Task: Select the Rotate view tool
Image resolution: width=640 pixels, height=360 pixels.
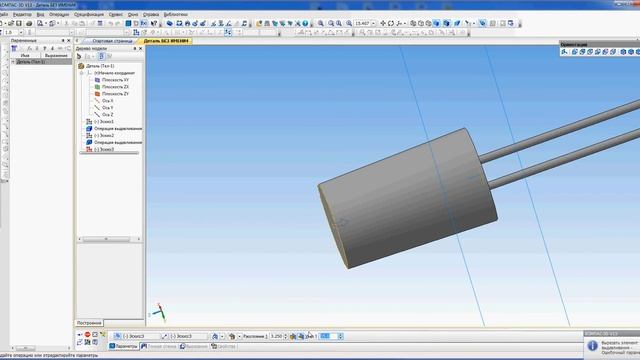Action: (x=391, y=23)
